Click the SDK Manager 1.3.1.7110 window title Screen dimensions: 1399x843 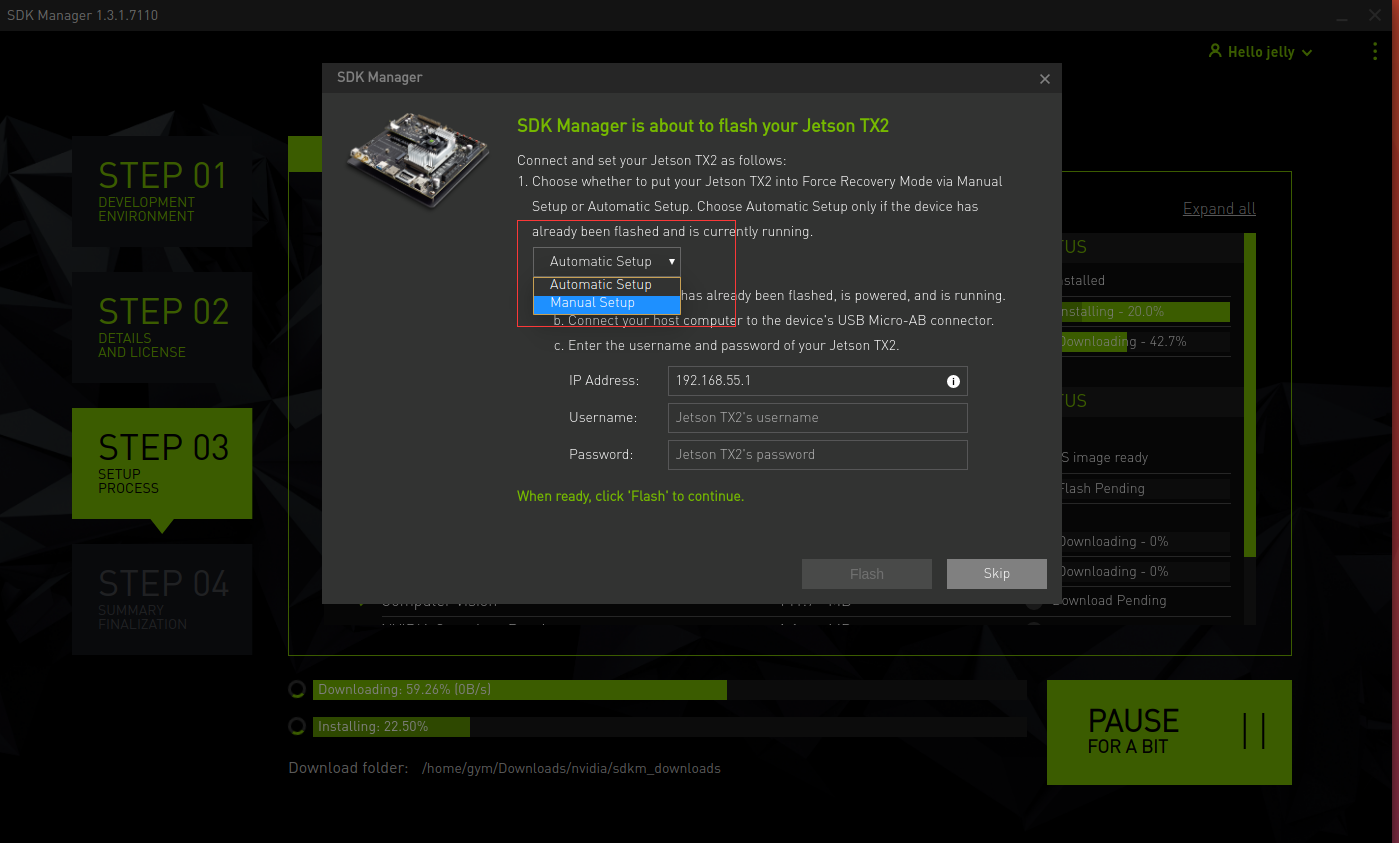(83, 15)
